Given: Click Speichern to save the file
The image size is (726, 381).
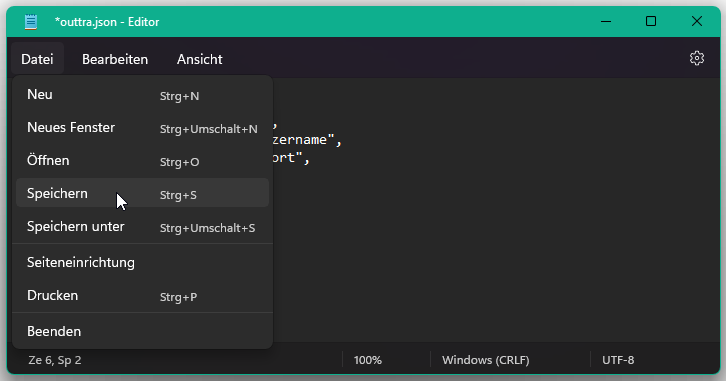Looking at the screenshot, I should tap(143, 193).
